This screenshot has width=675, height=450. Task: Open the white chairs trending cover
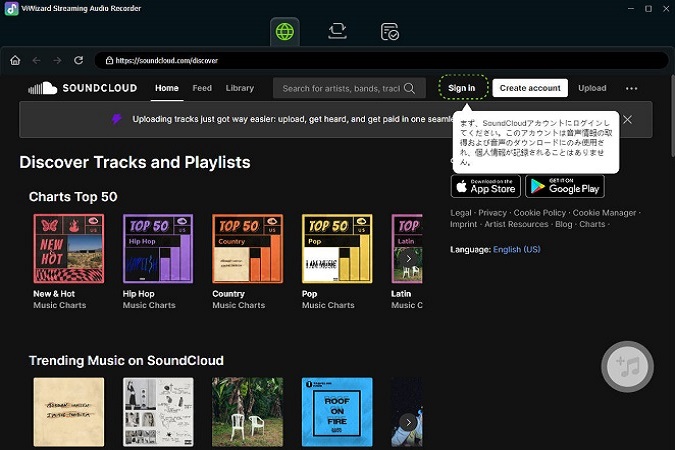(x=248, y=412)
